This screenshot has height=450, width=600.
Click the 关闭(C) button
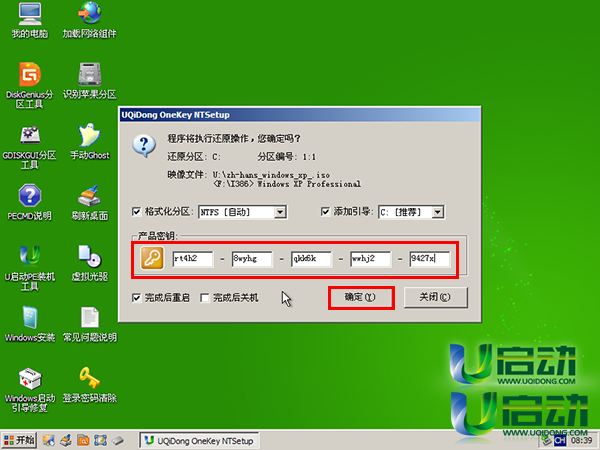[436, 297]
